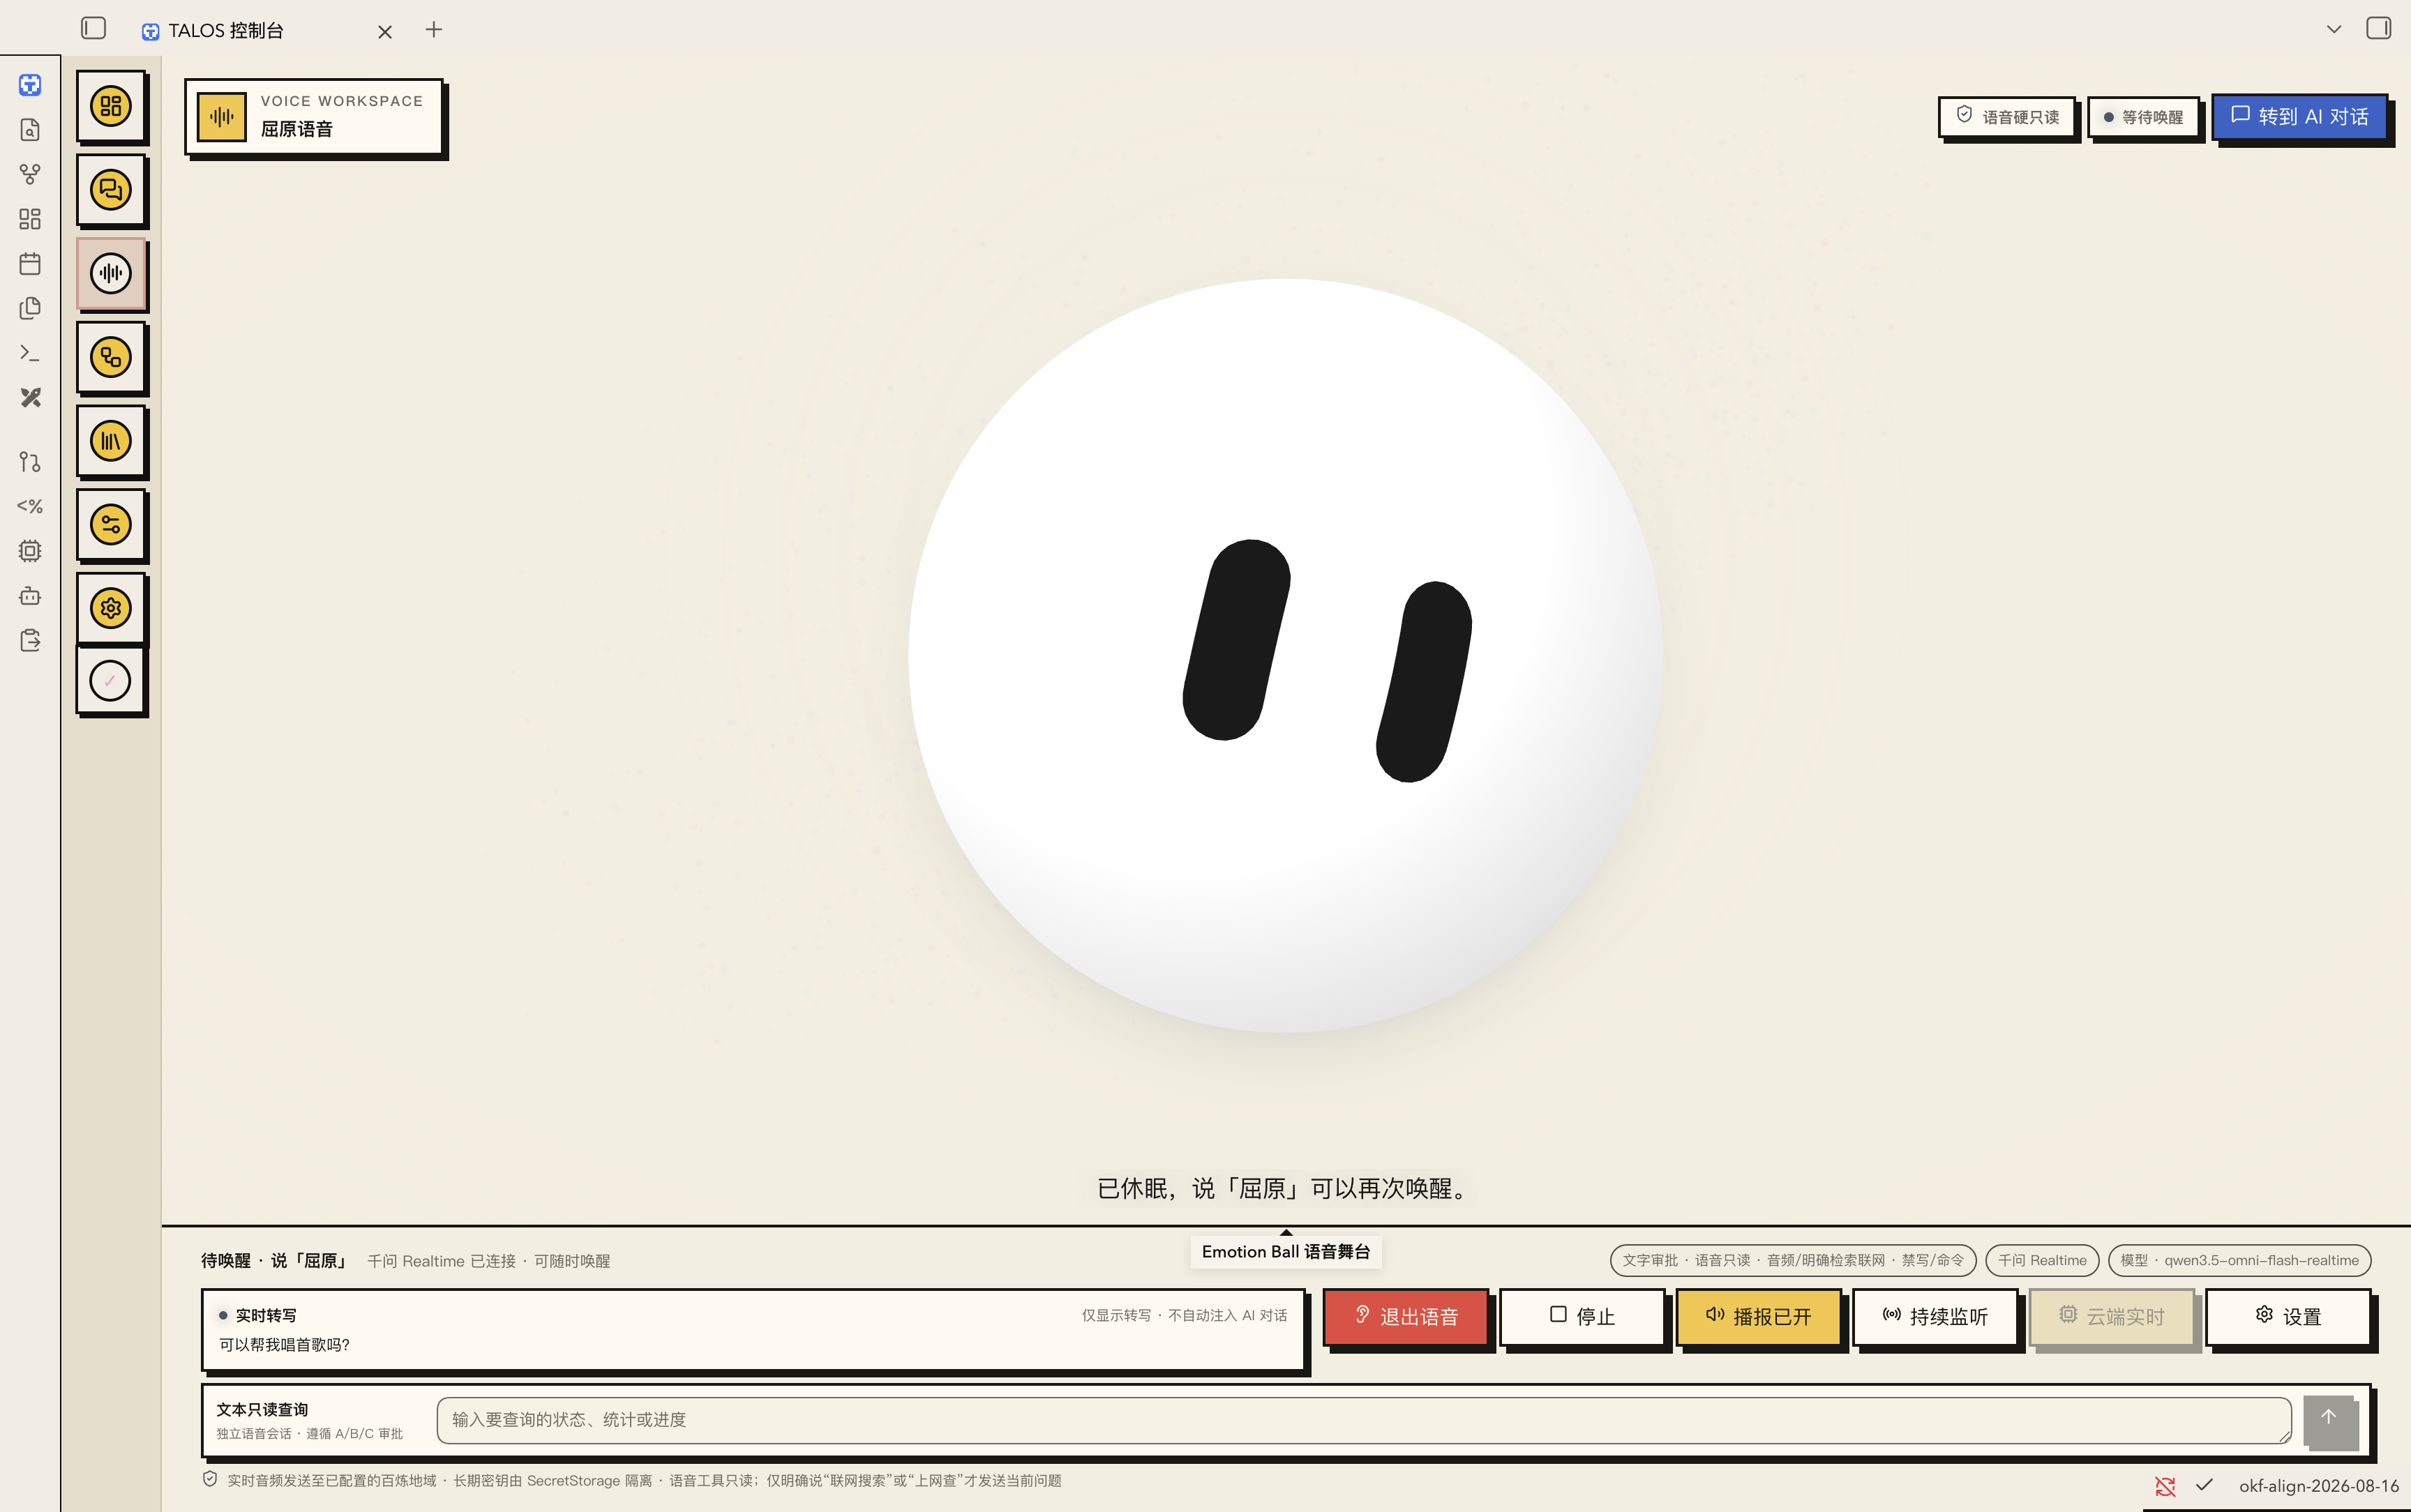Viewport: 2411px width, 1512px height.
Task: Close the TALOS 控制台 tab
Action: (x=385, y=32)
